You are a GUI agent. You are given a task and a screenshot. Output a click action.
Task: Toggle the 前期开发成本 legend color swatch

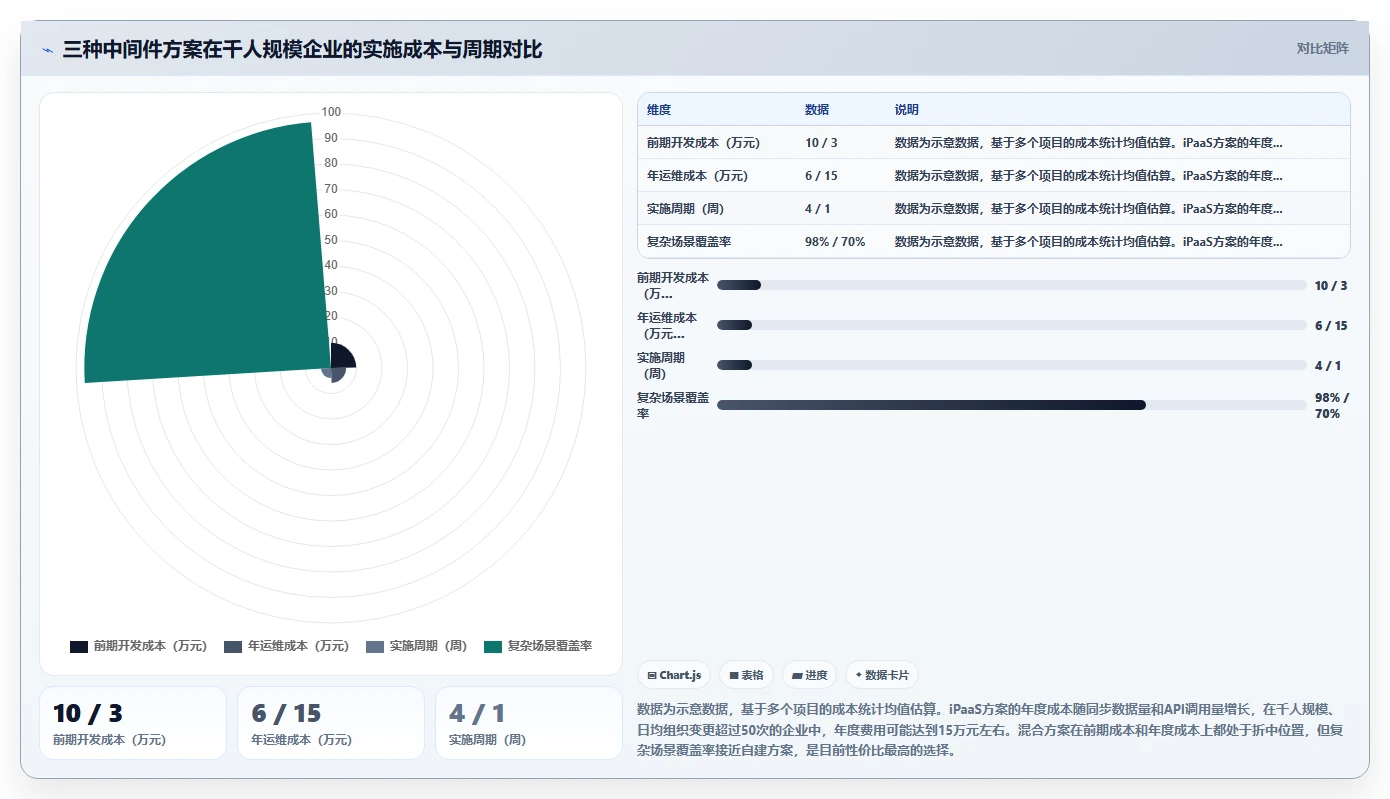tap(79, 646)
